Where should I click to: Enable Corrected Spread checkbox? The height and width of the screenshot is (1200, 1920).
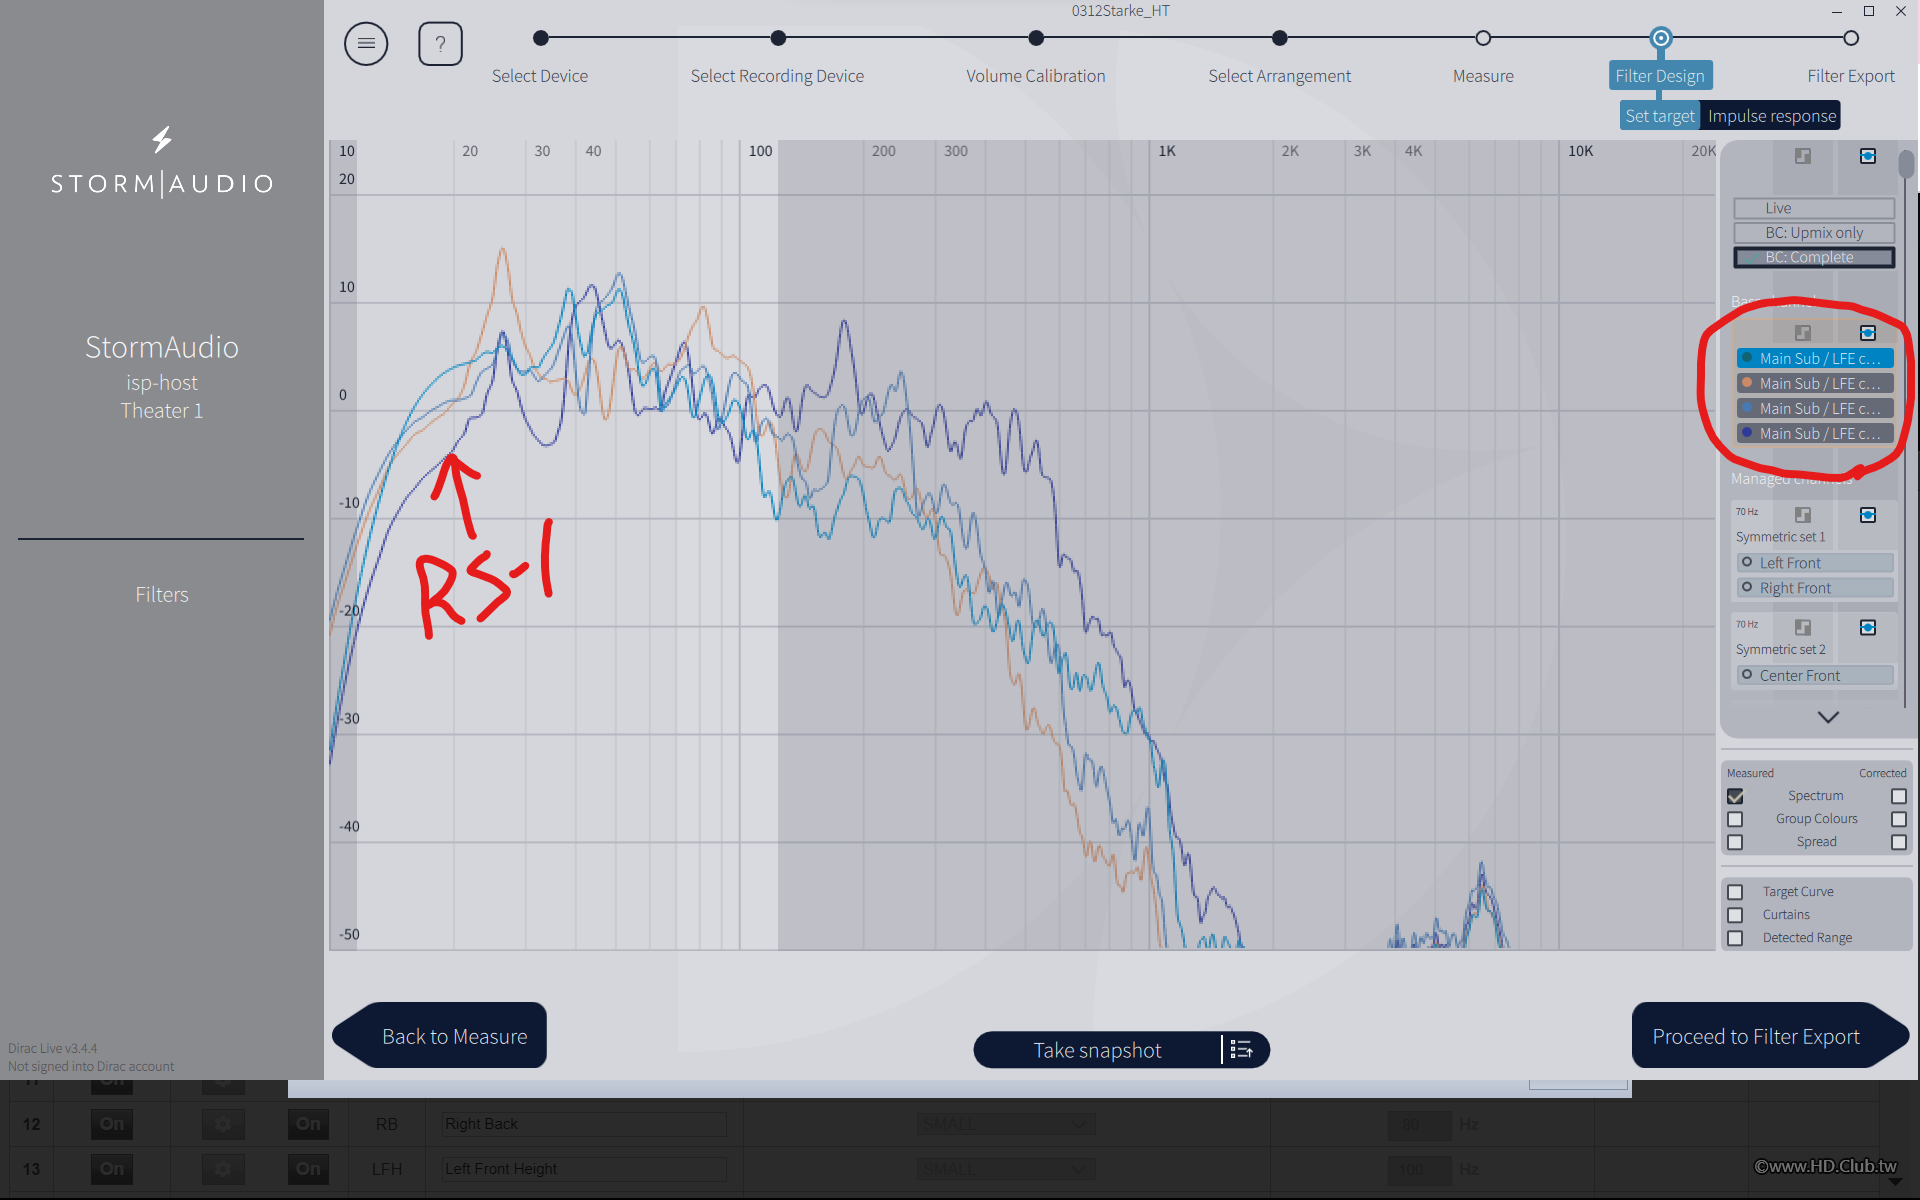click(1898, 842)
